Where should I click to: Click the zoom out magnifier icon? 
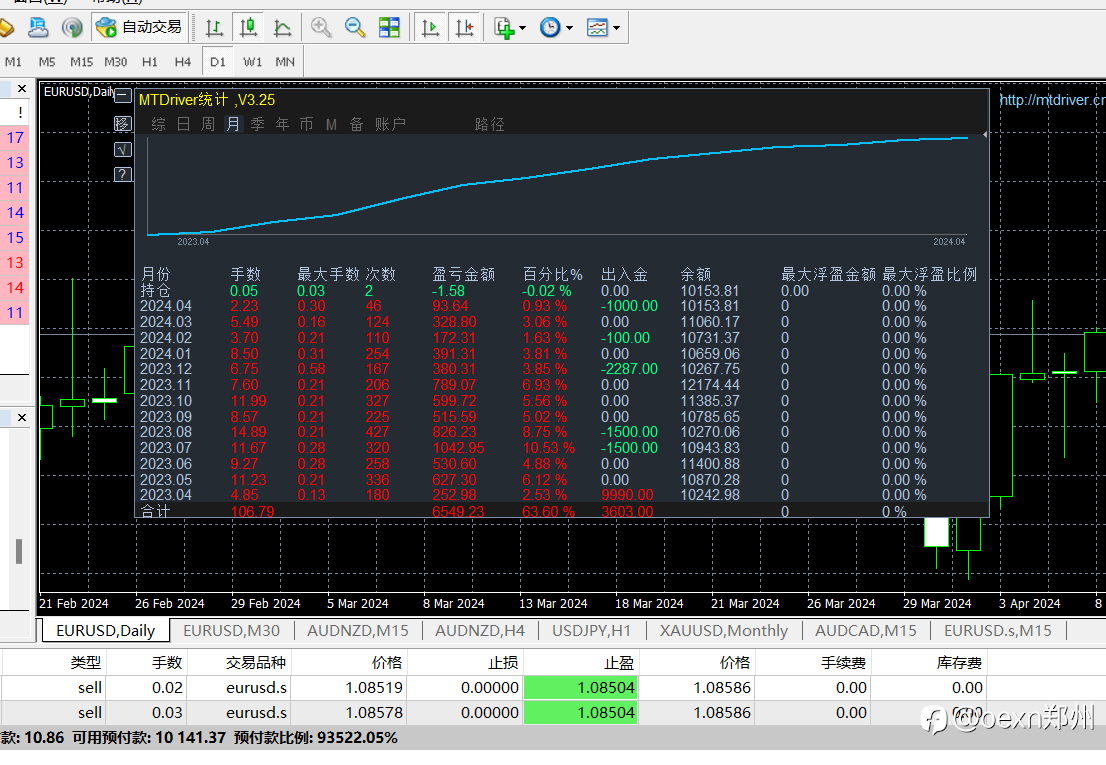tap(355, 27)
